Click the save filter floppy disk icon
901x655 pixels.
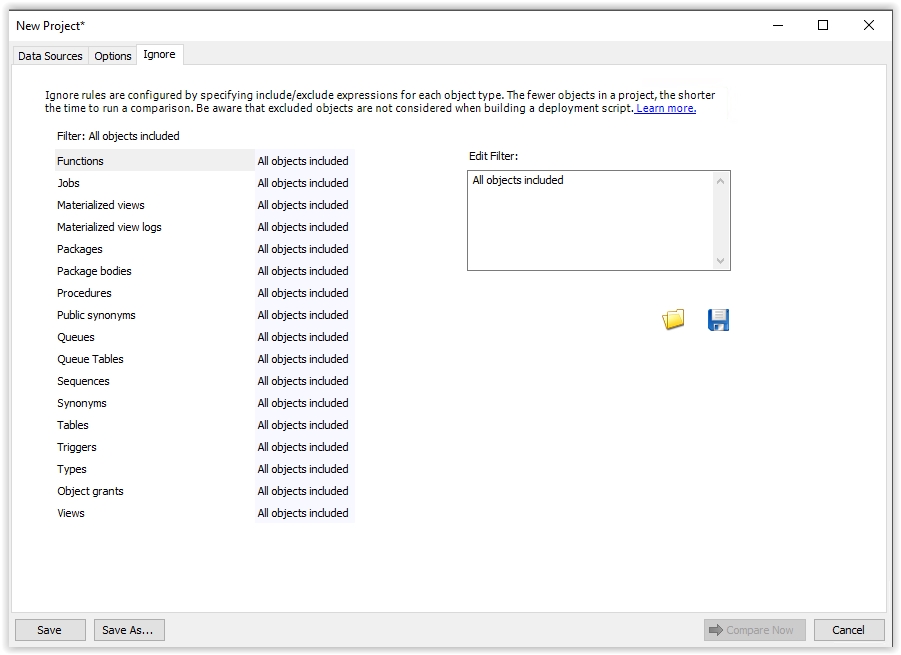pos(718,320)
